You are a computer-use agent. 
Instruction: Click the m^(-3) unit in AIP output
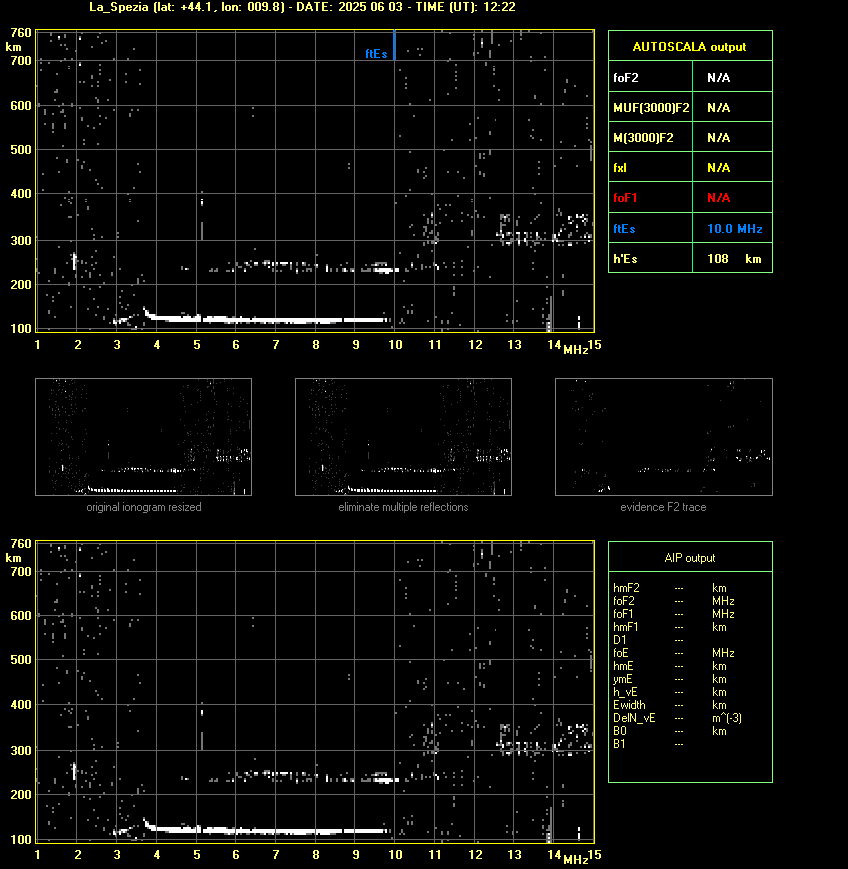point(727,718)
